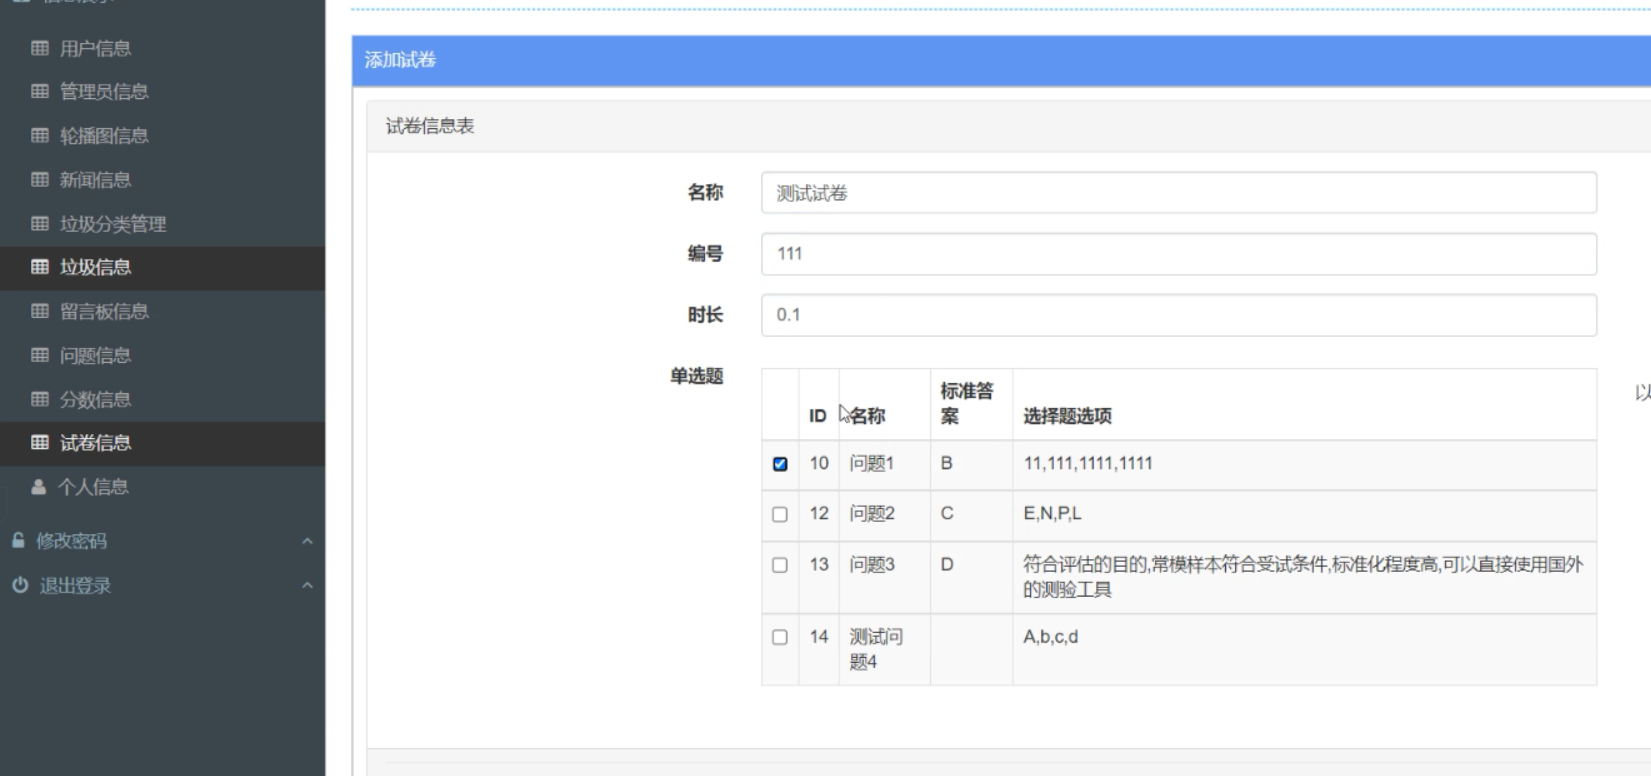
Task: Click 退出登录 menu label
Action: (75, 585)
